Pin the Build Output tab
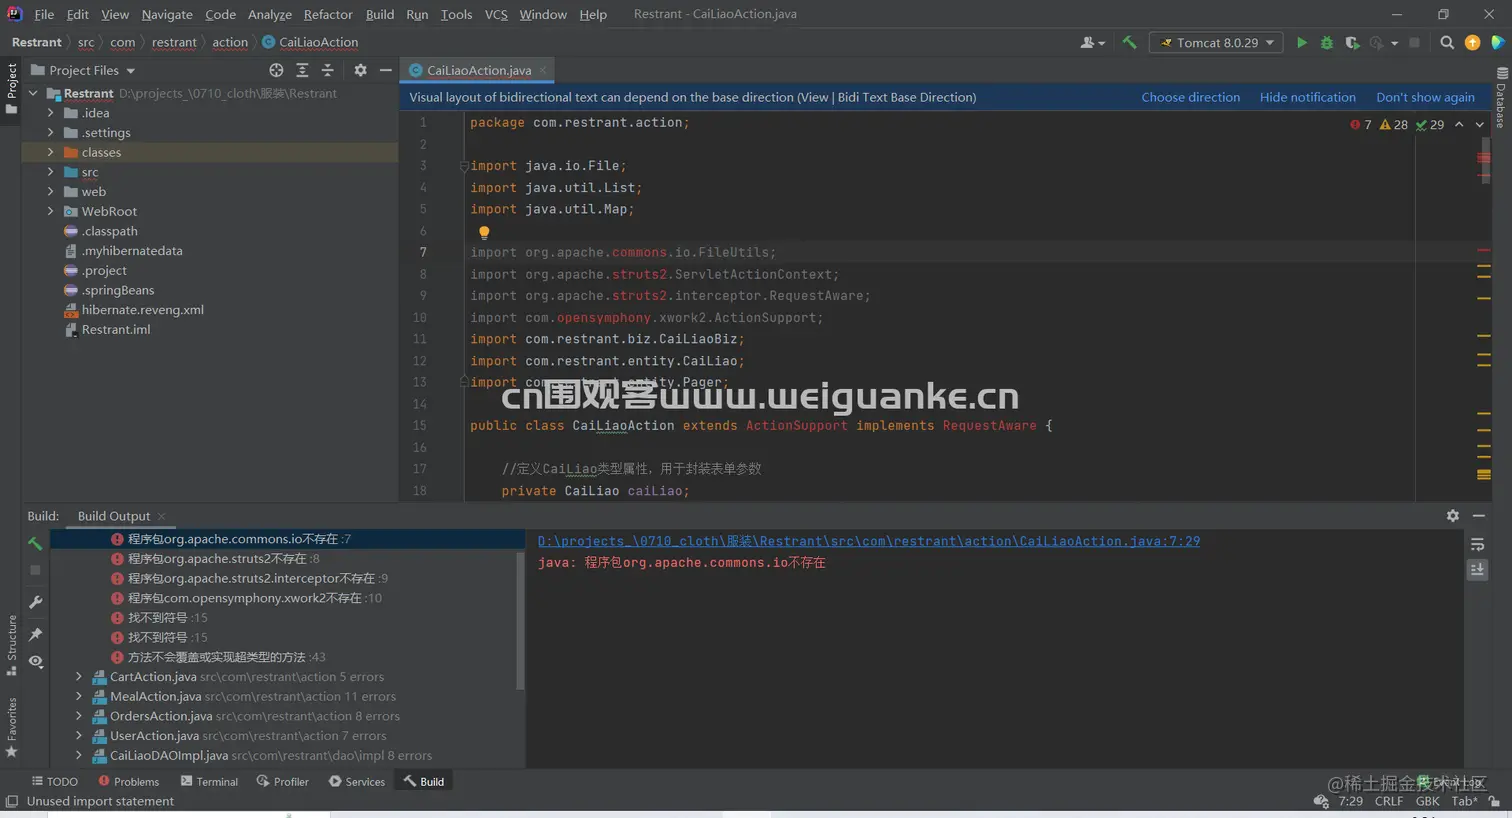Viewport: 1512px width, 818px height. (x=35, y=634)
